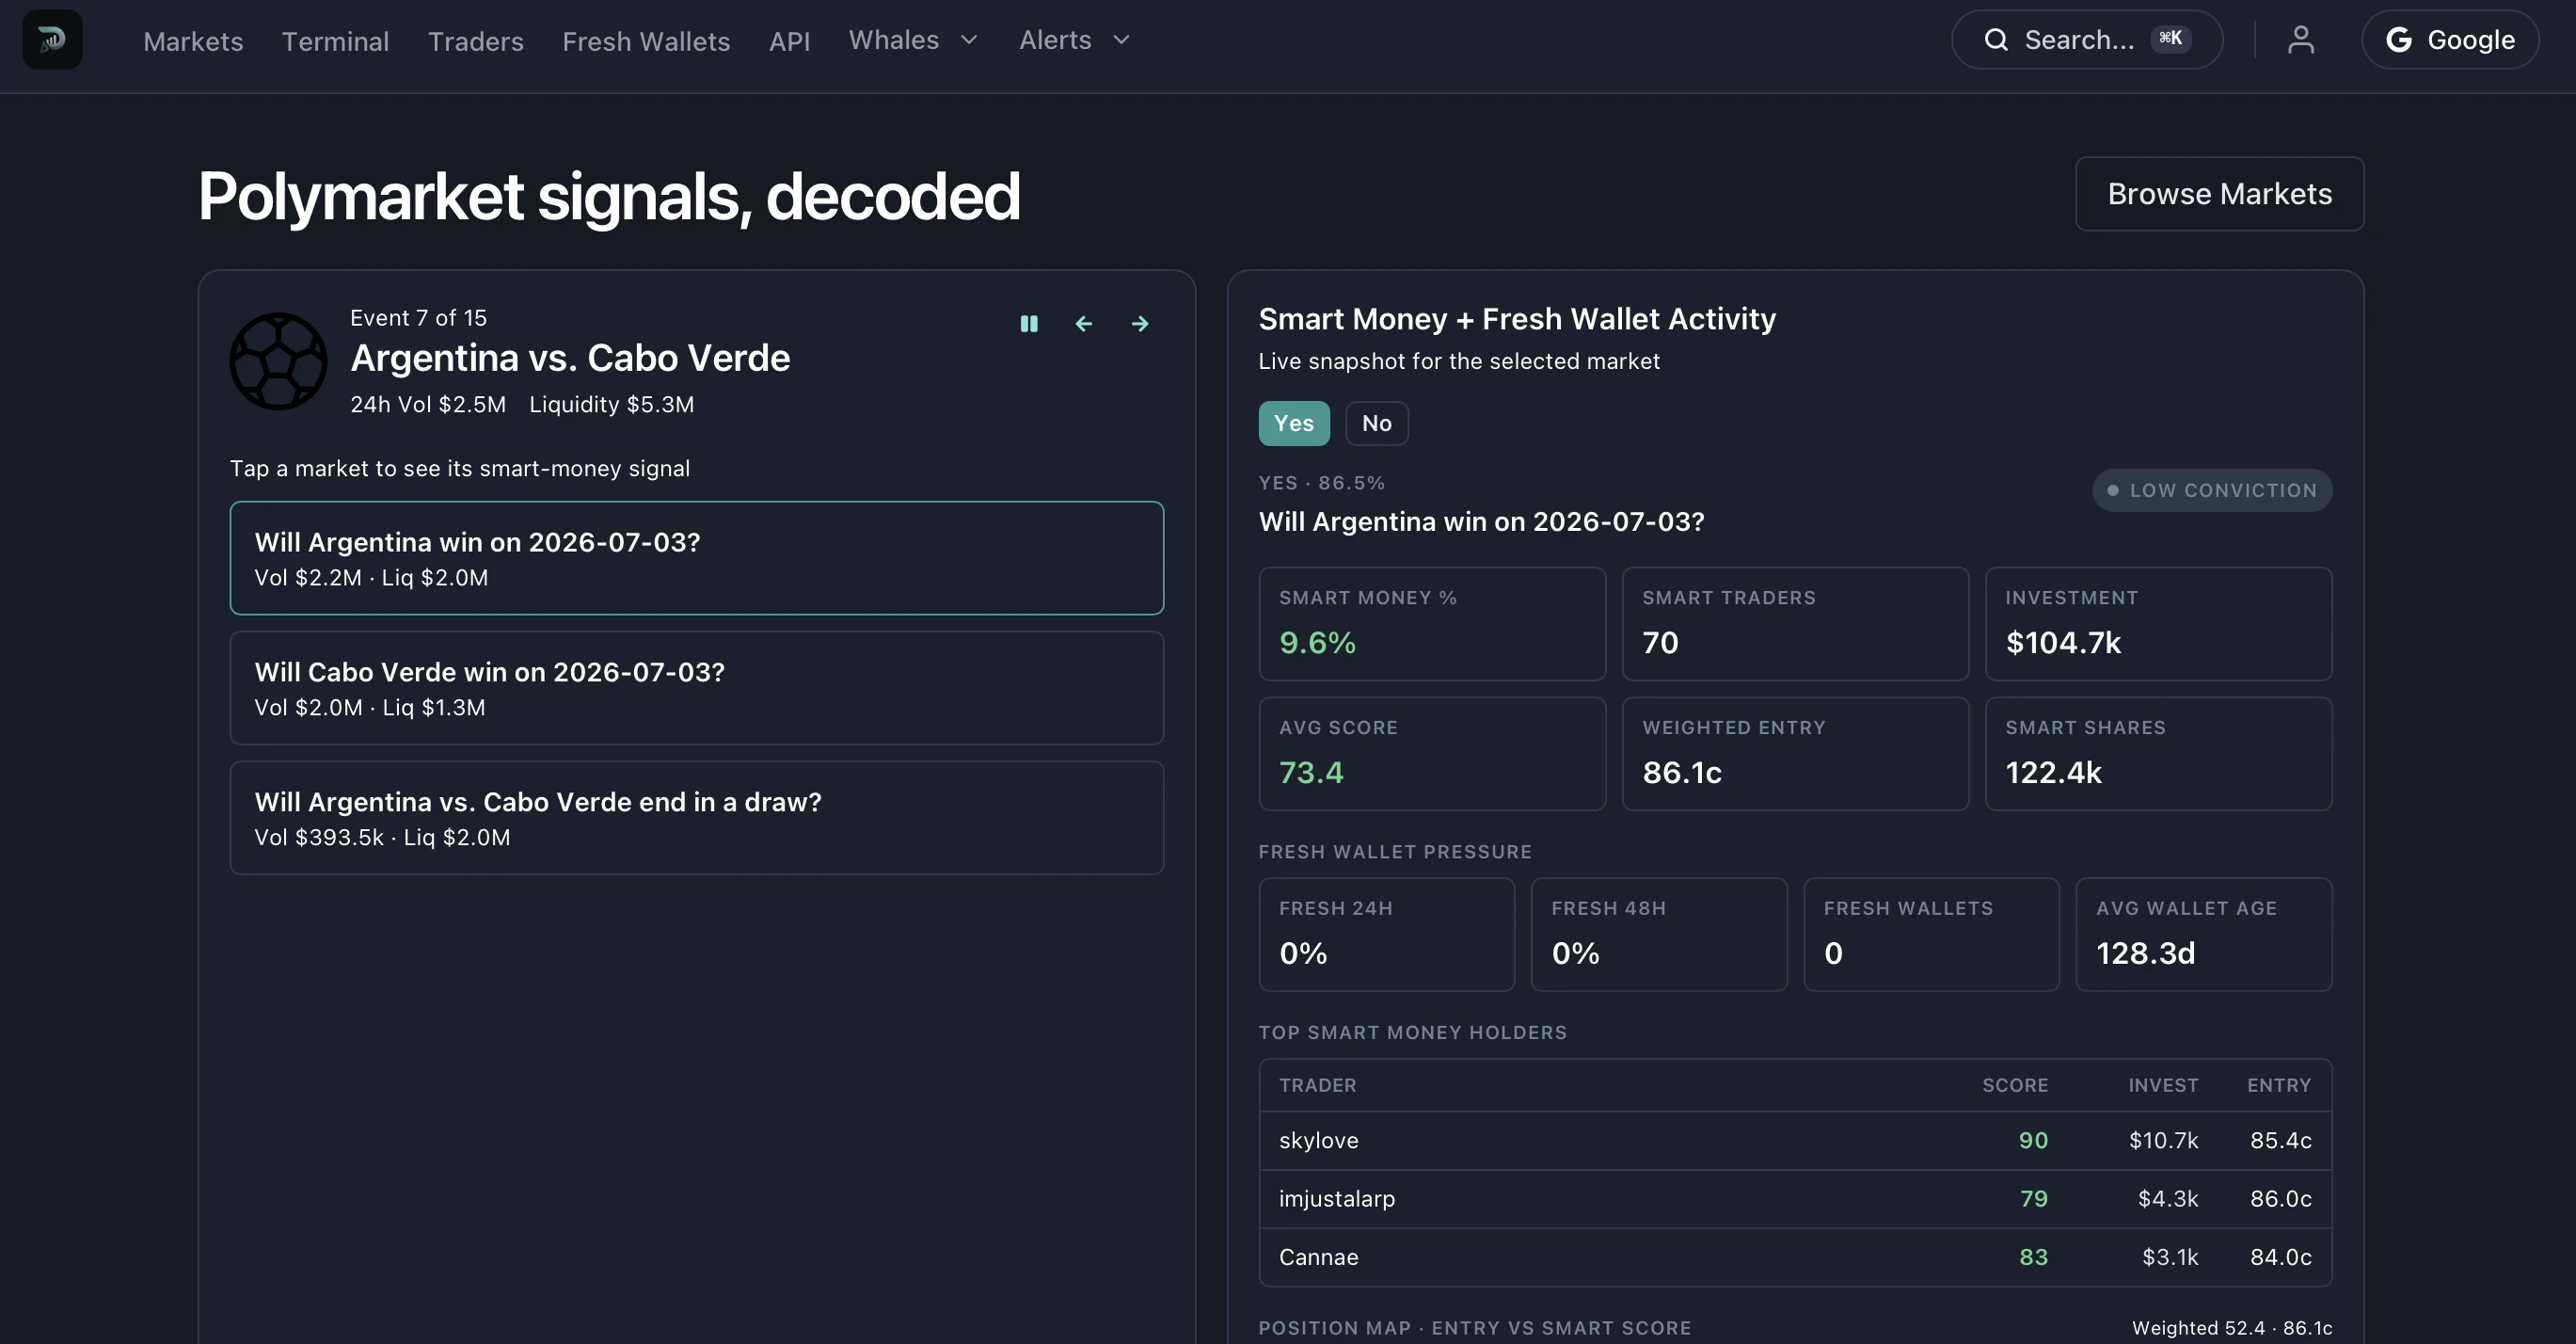
Task: Go to next event arrow
Action: [1140, 323]
